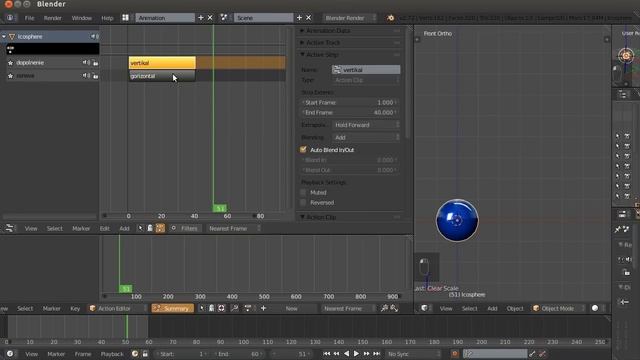Toggle Icosphere animation data mute speaker
This screenshot has height=360, width=640.
(94, 36)
